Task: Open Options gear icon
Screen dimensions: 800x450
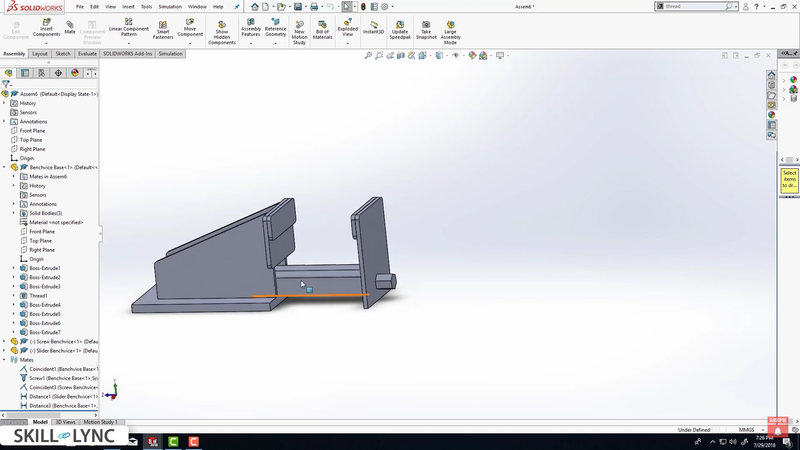Action: [385, 7]
